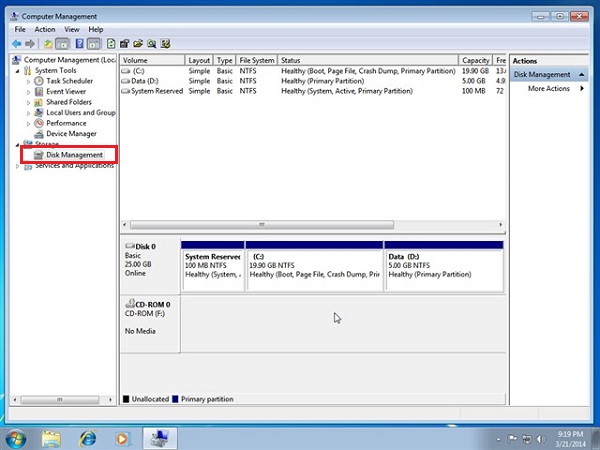Image resolution: width=600 pixels, height=450 pixels.
Task: Click volume list scroll right arrow
Action: pyautogui.click(x=501, y=225)
